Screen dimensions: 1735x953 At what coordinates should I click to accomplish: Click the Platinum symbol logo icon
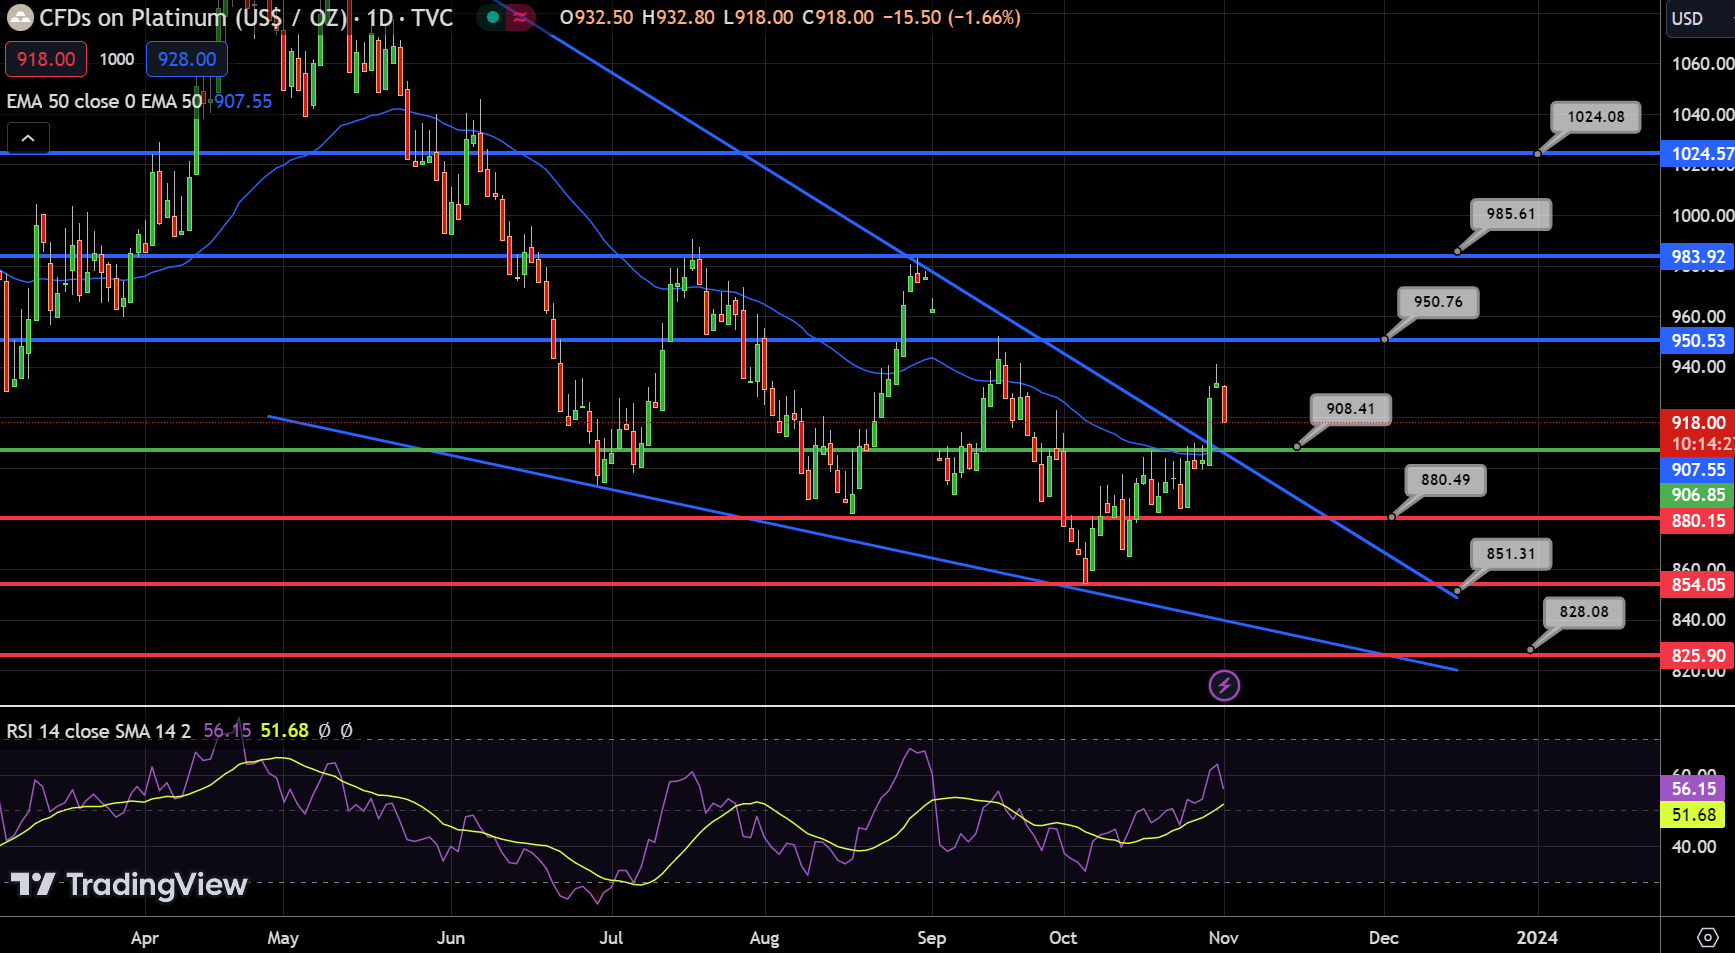click(x=20, y=18)
